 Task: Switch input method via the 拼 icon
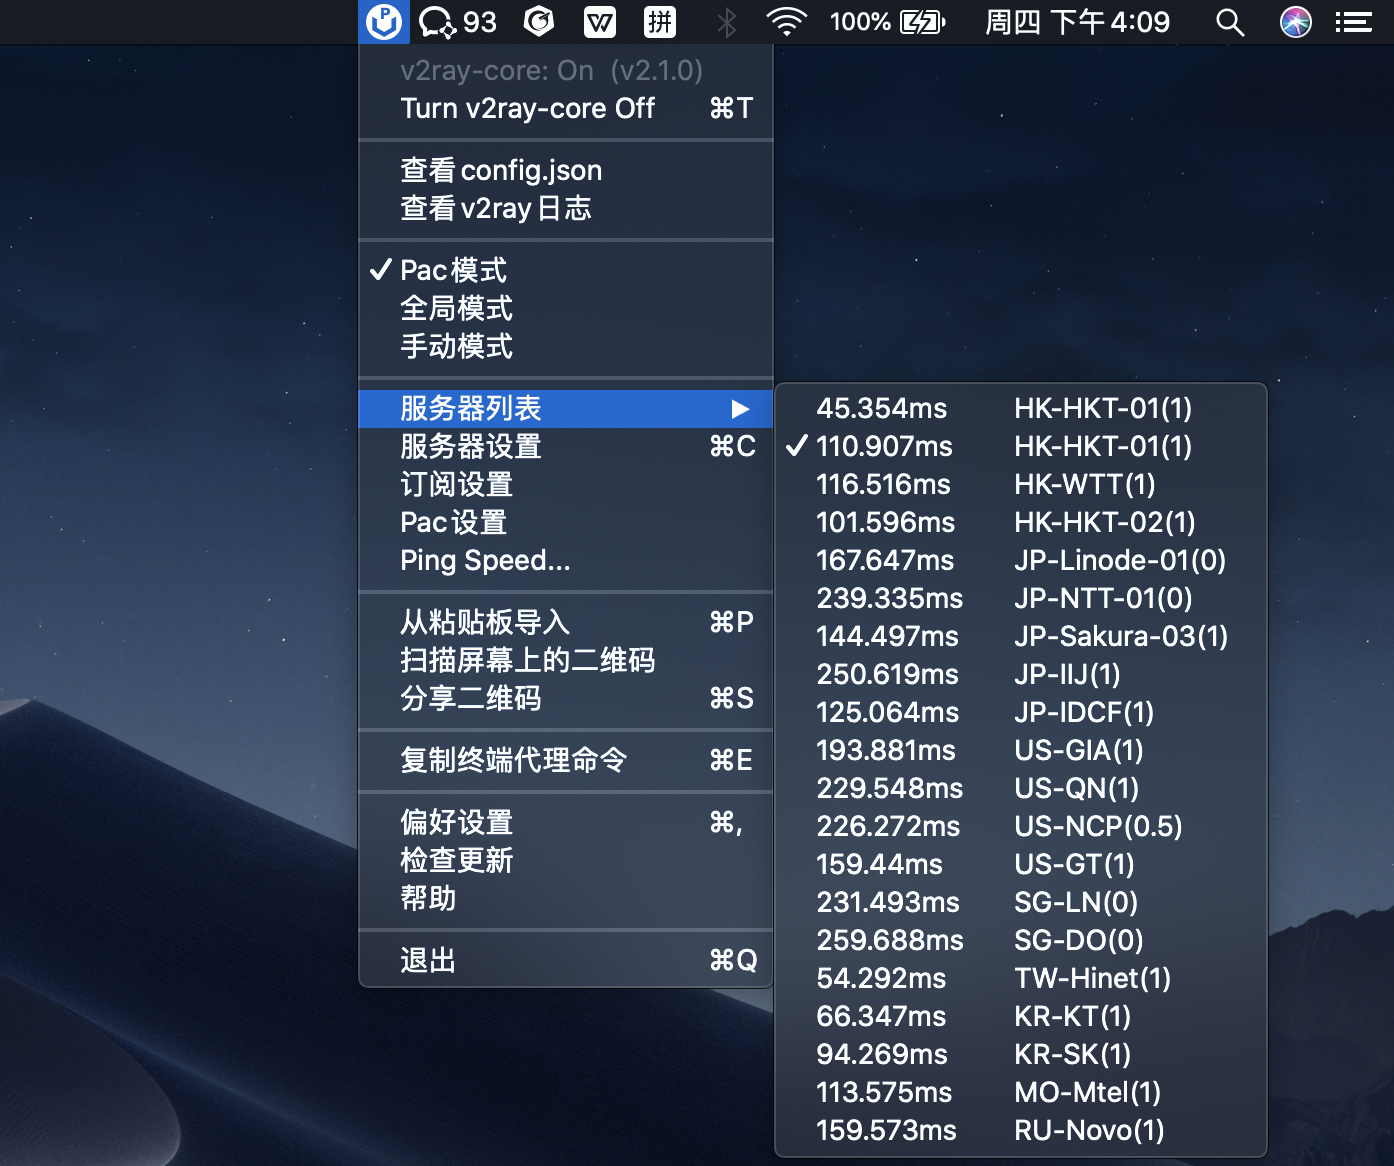coord(660,21)
